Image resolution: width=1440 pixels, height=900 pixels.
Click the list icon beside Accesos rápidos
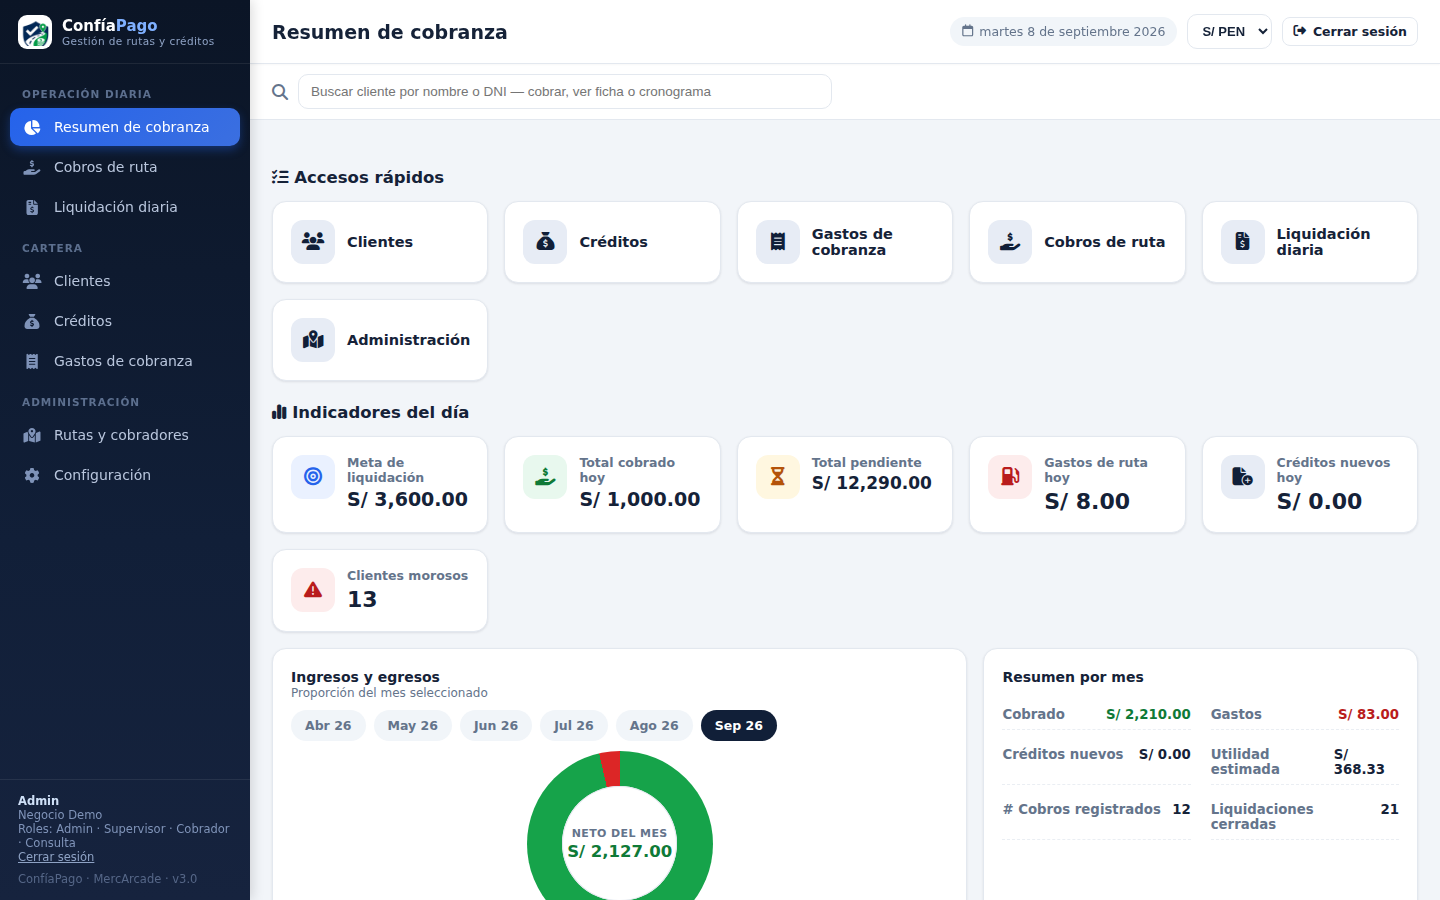[280, 177]
